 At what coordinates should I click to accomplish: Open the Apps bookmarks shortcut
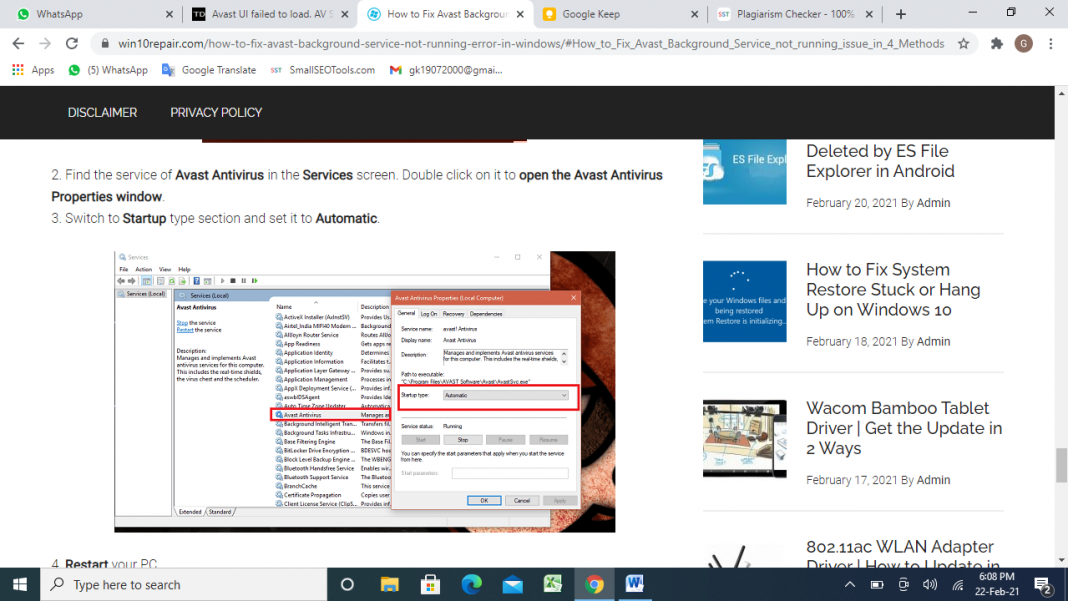[x=33, y=70]
